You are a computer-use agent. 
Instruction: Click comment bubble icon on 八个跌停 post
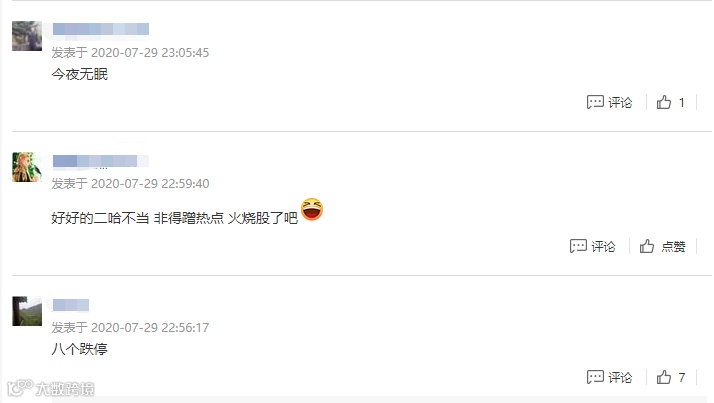click(x=595, y=377)
